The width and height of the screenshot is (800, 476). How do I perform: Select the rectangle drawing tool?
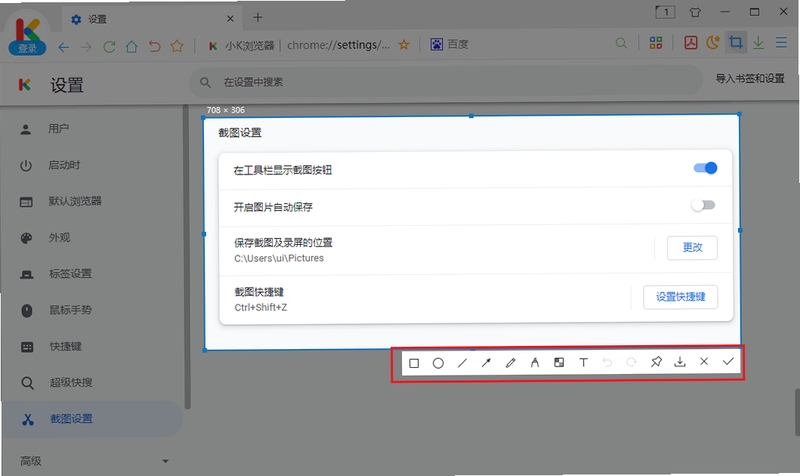pyautogui.click(x=414, y=363)
